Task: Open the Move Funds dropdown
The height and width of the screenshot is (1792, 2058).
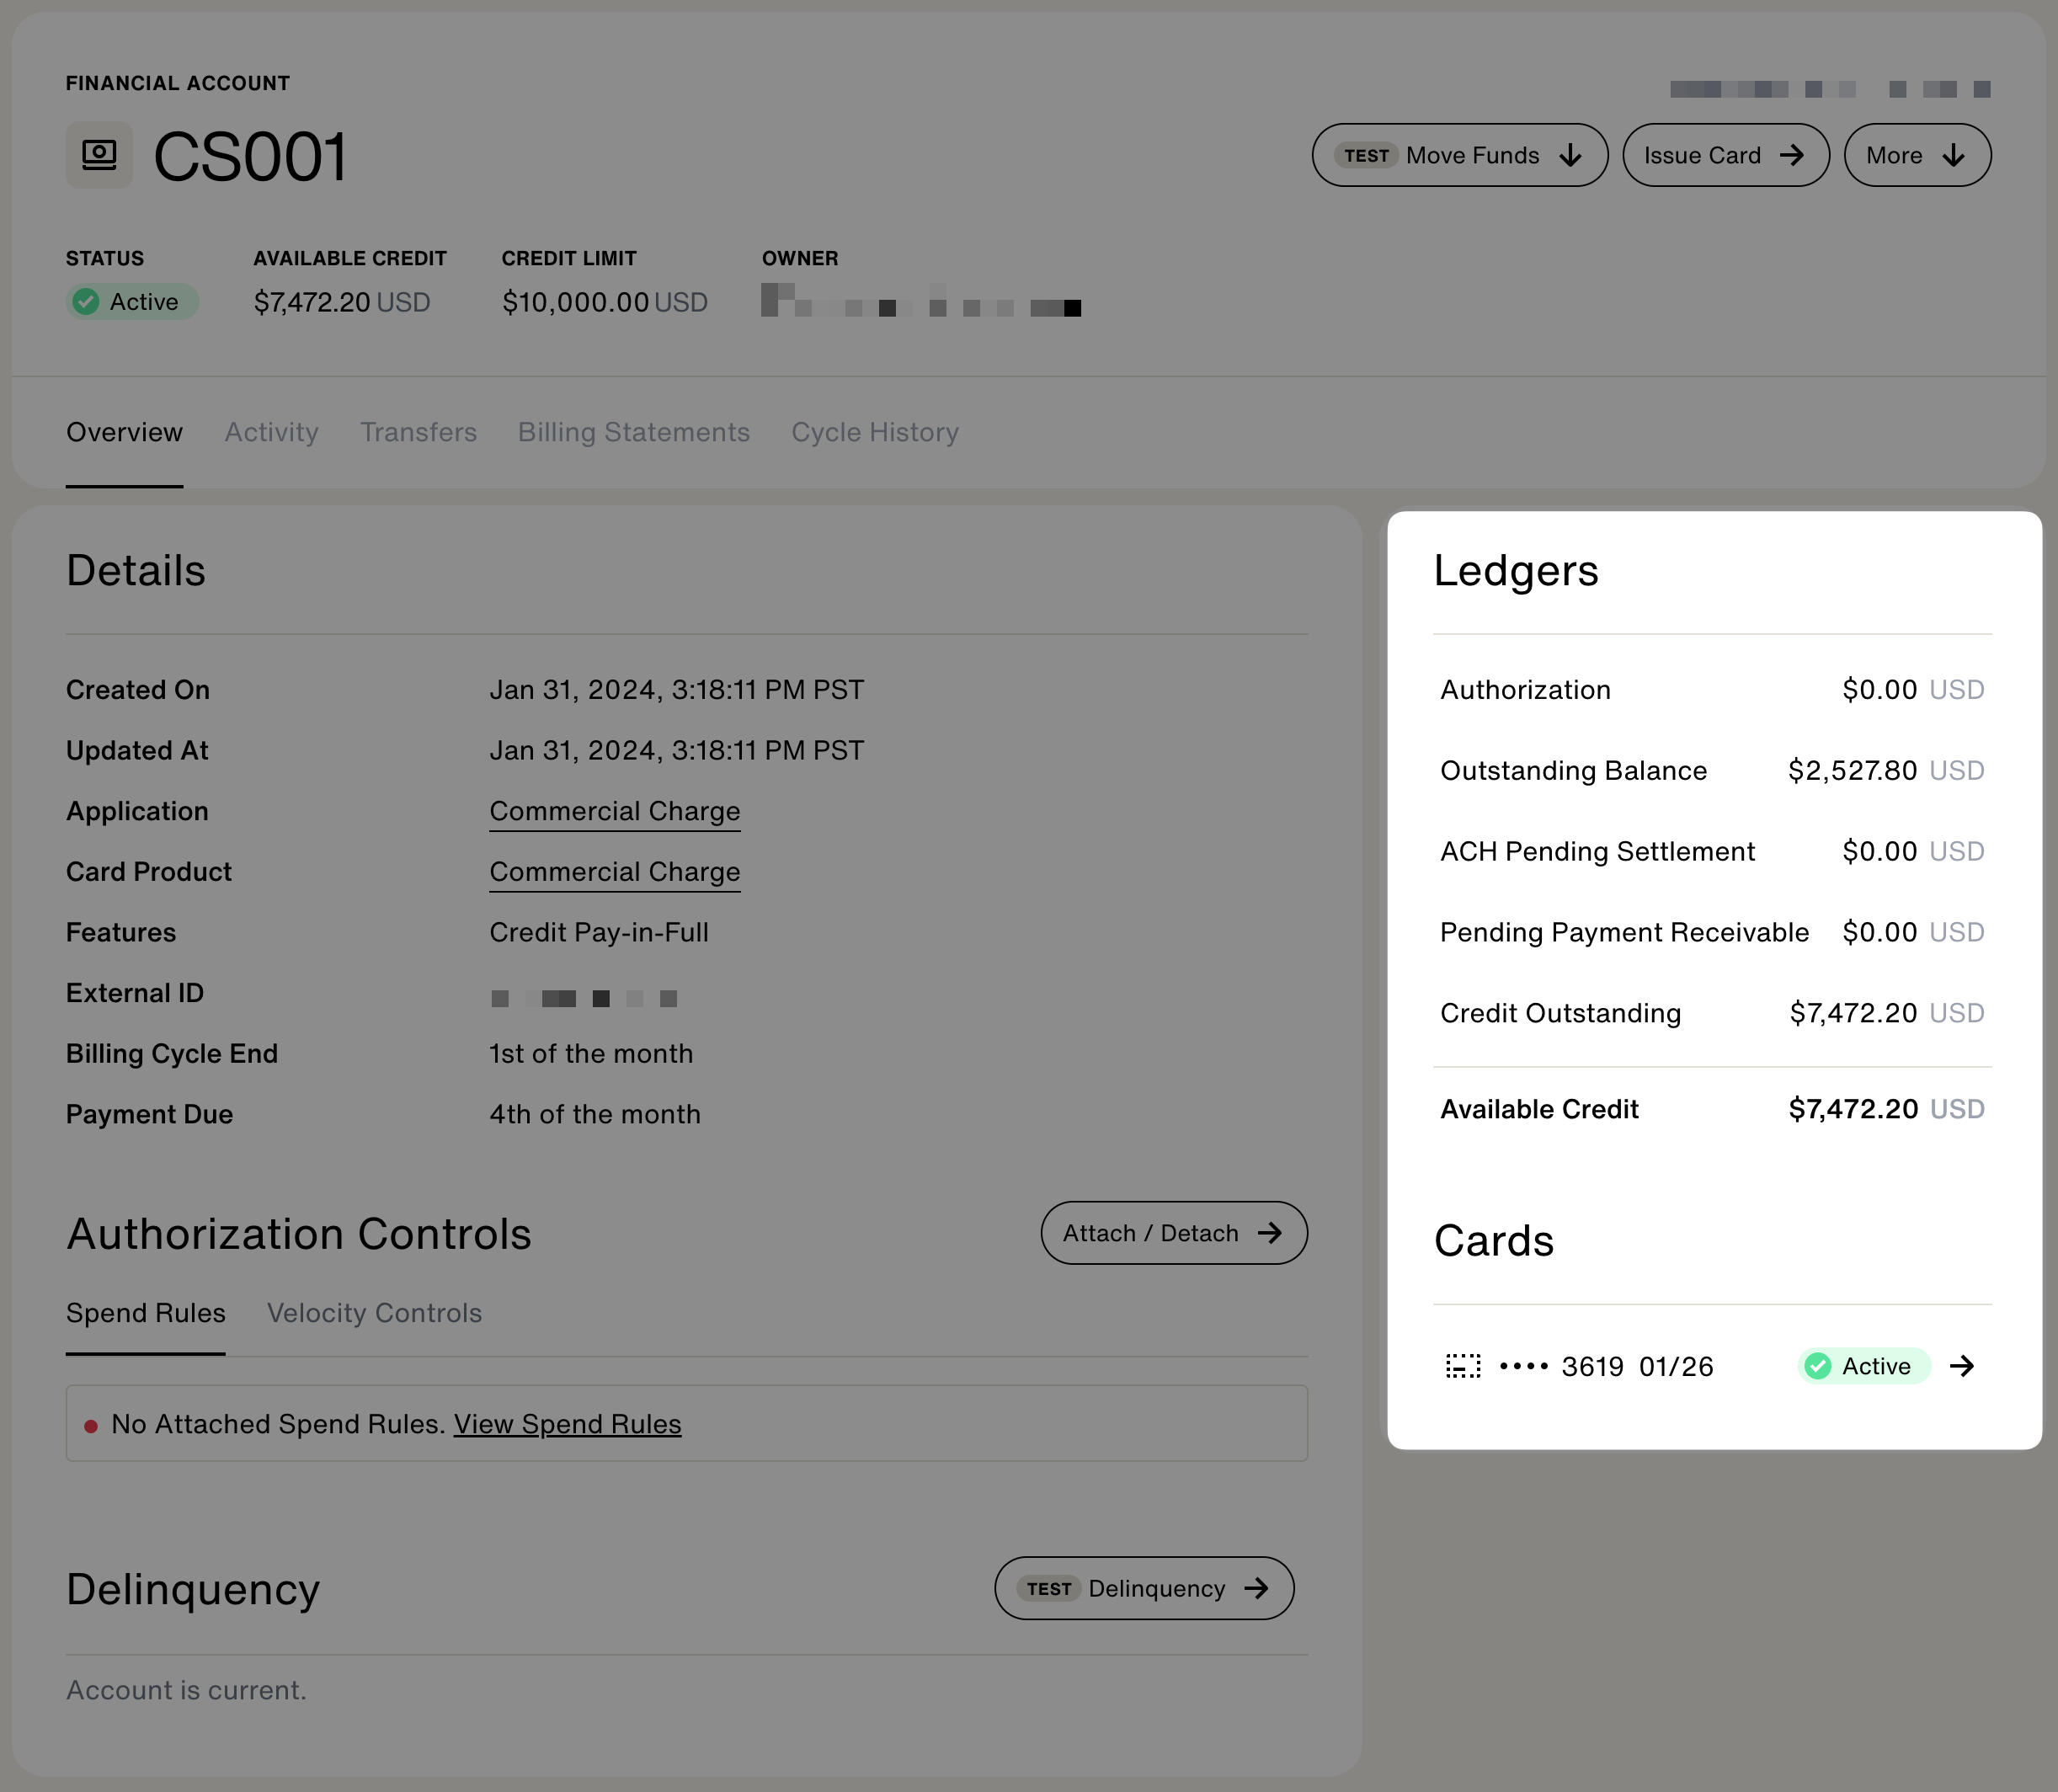Action: click(1459, 155)
